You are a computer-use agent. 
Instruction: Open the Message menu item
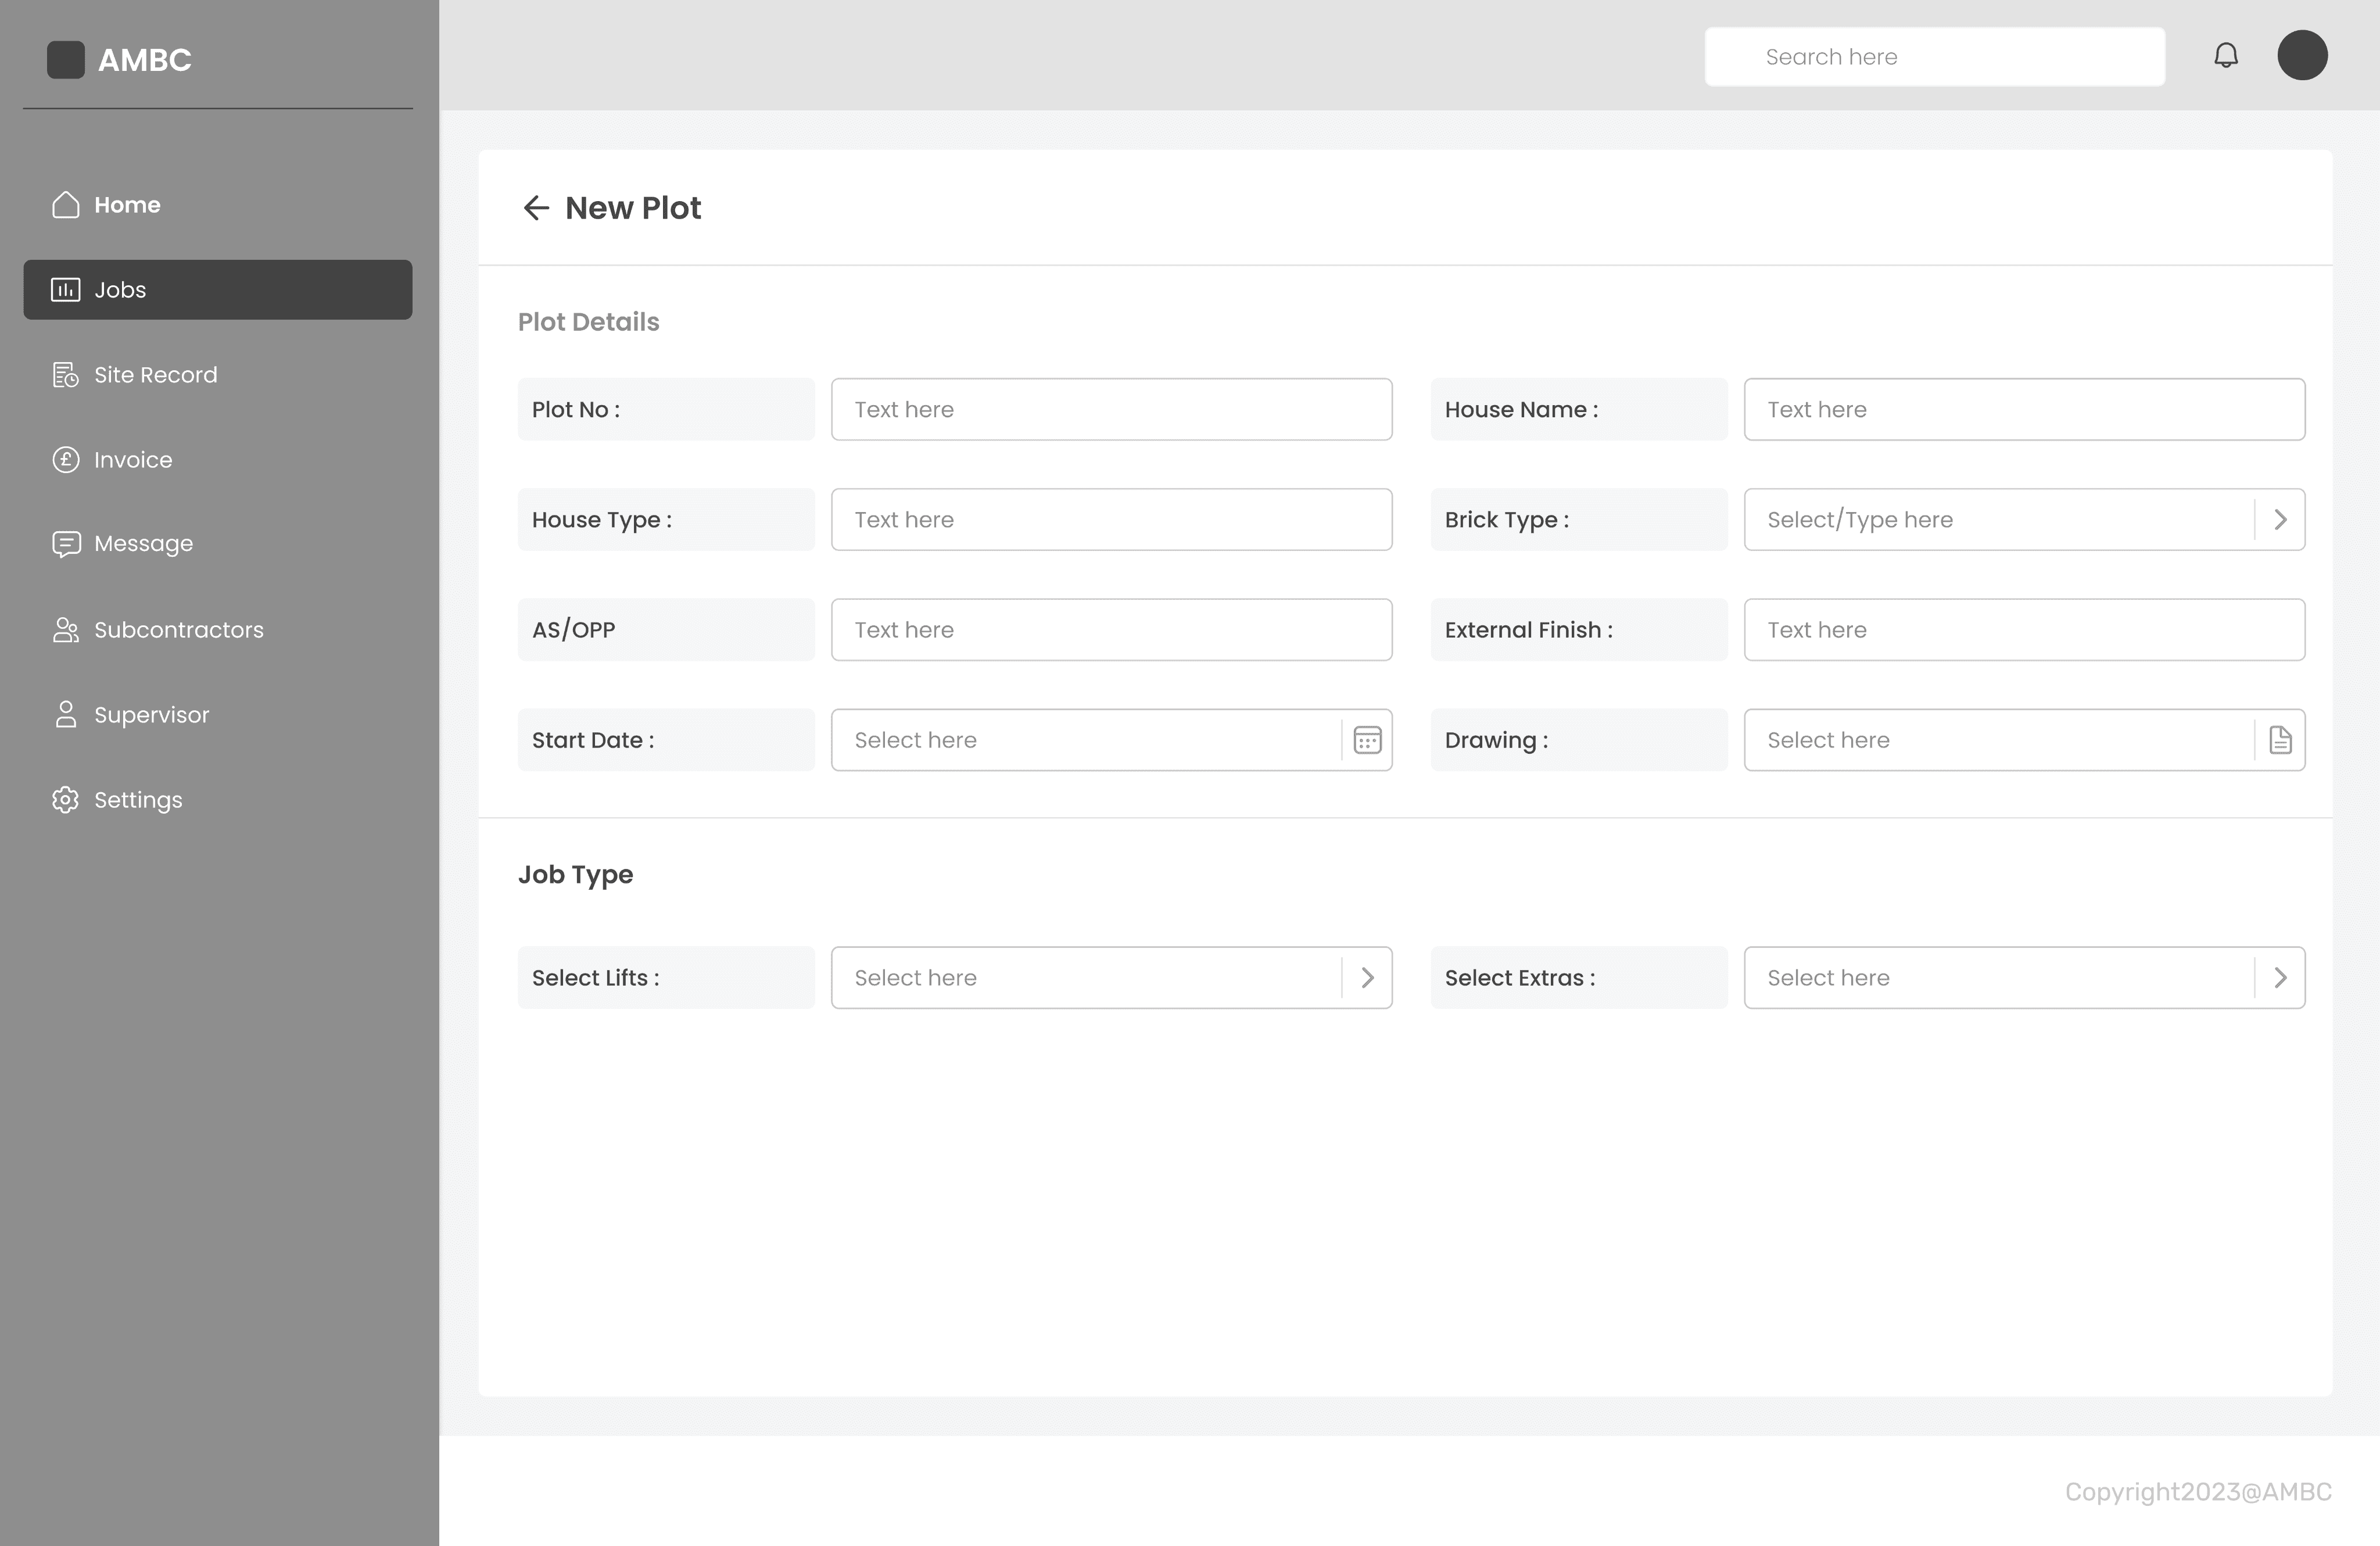tap(143, 544)
